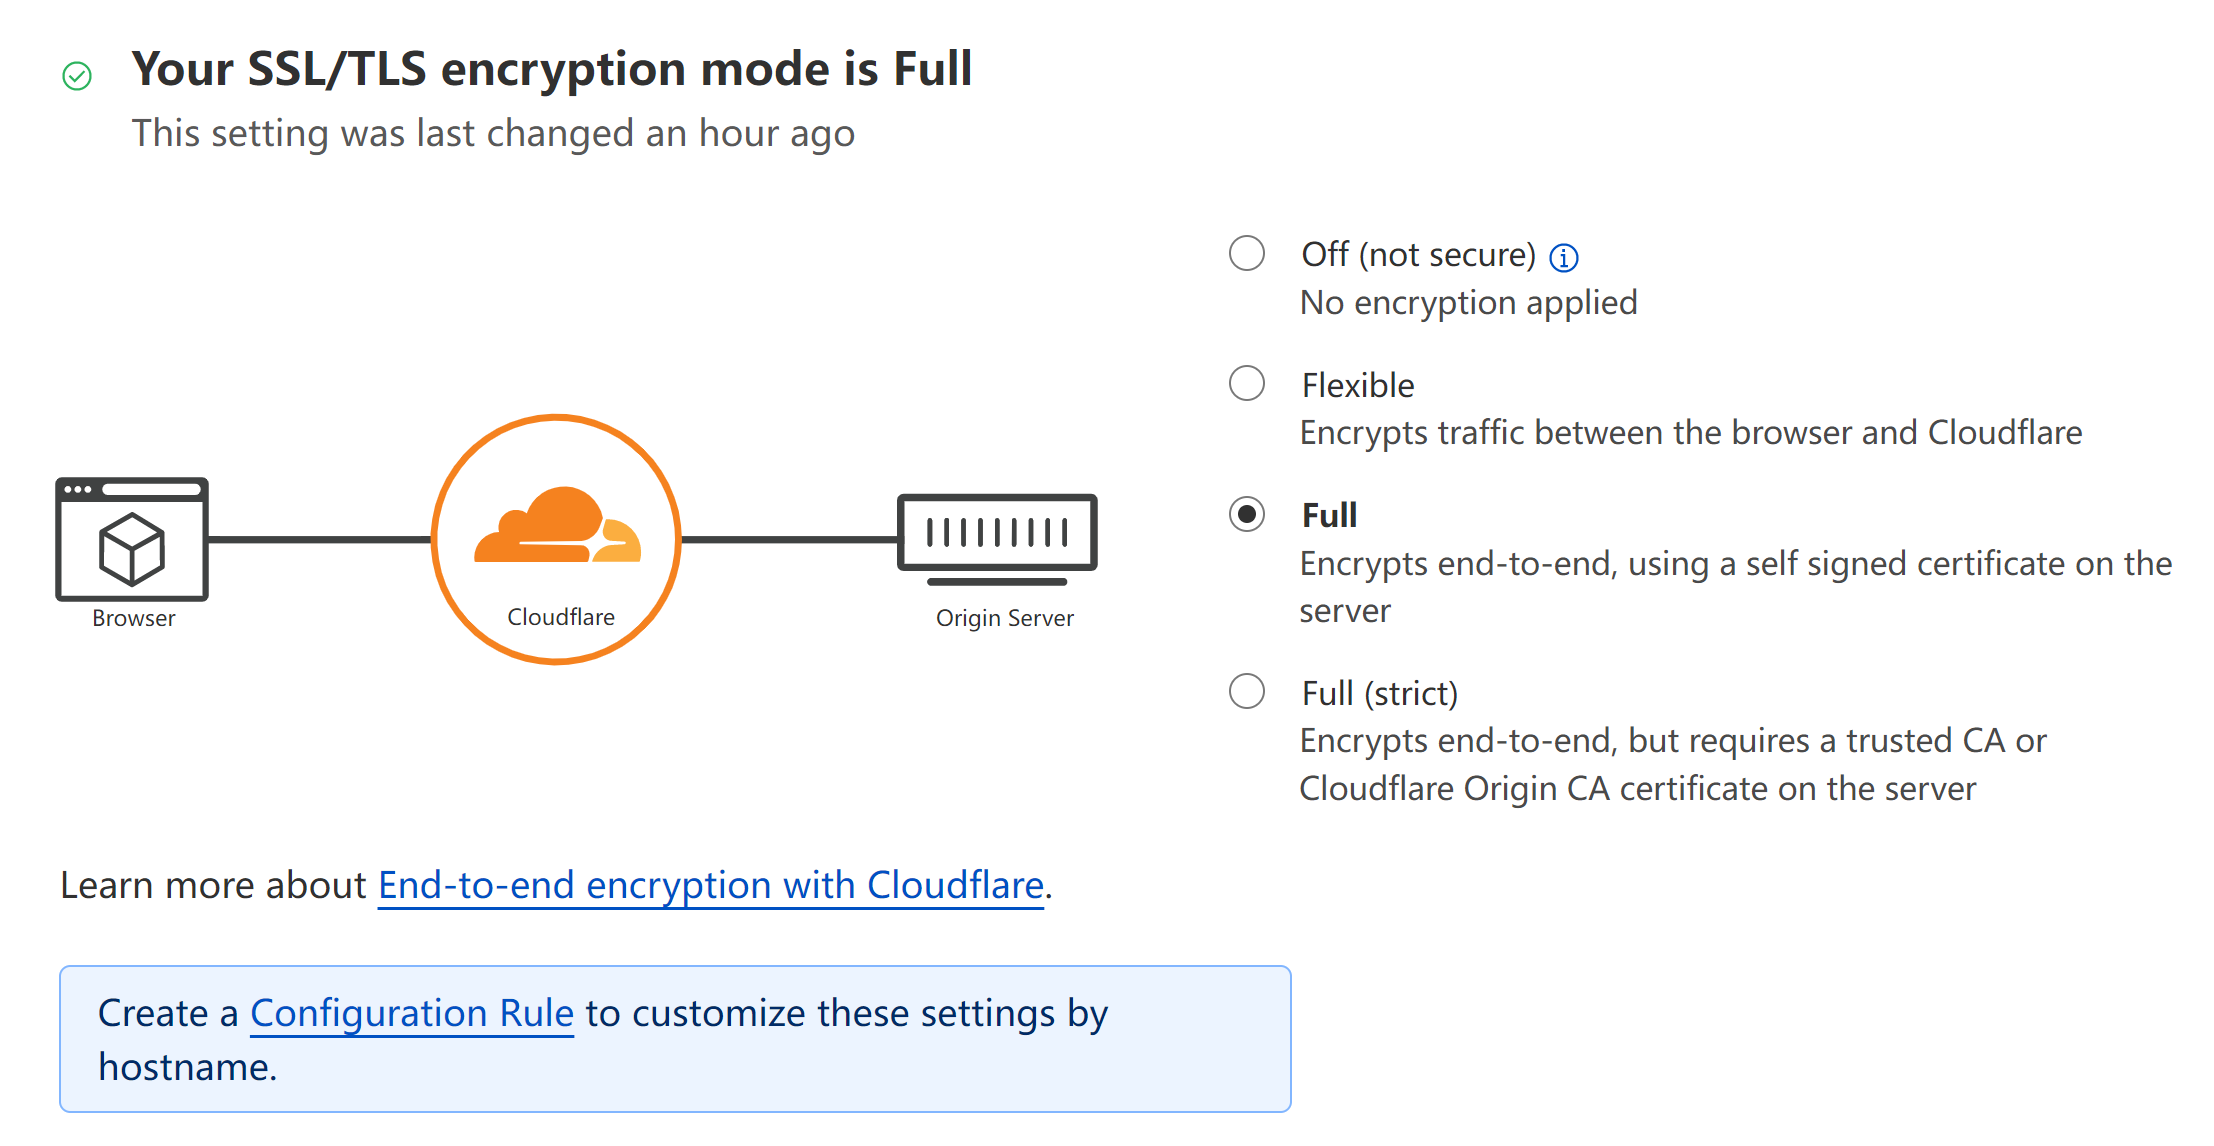Screen dimensions: 2214x1146
Task: Click the Origin Server icon in diagram
Action: click(997, 537)
